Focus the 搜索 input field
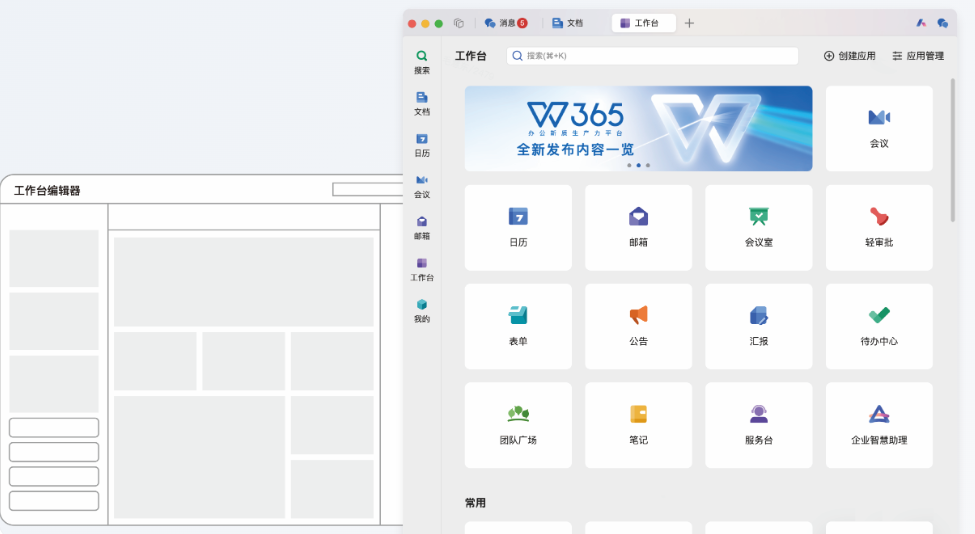The height and width of the screenshot is (534, 975). click(652, 56)
